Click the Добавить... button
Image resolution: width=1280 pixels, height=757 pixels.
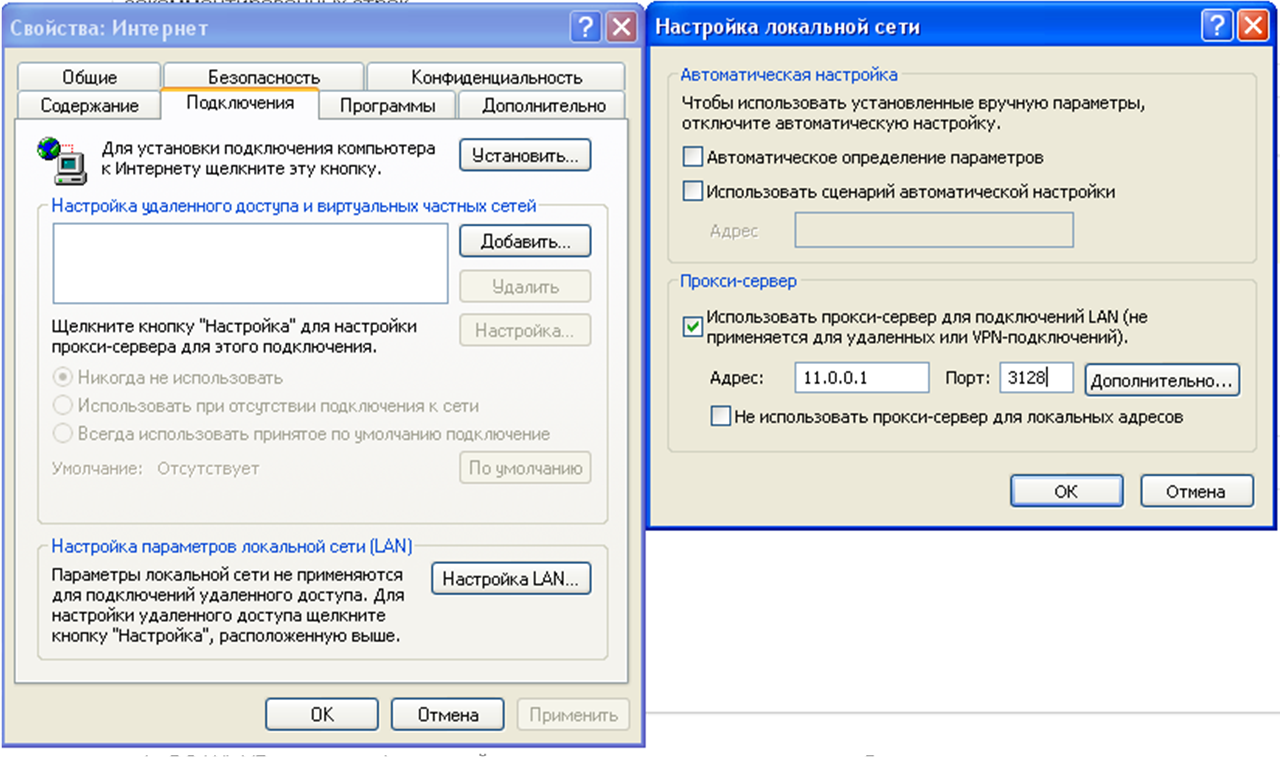(525, 242)
